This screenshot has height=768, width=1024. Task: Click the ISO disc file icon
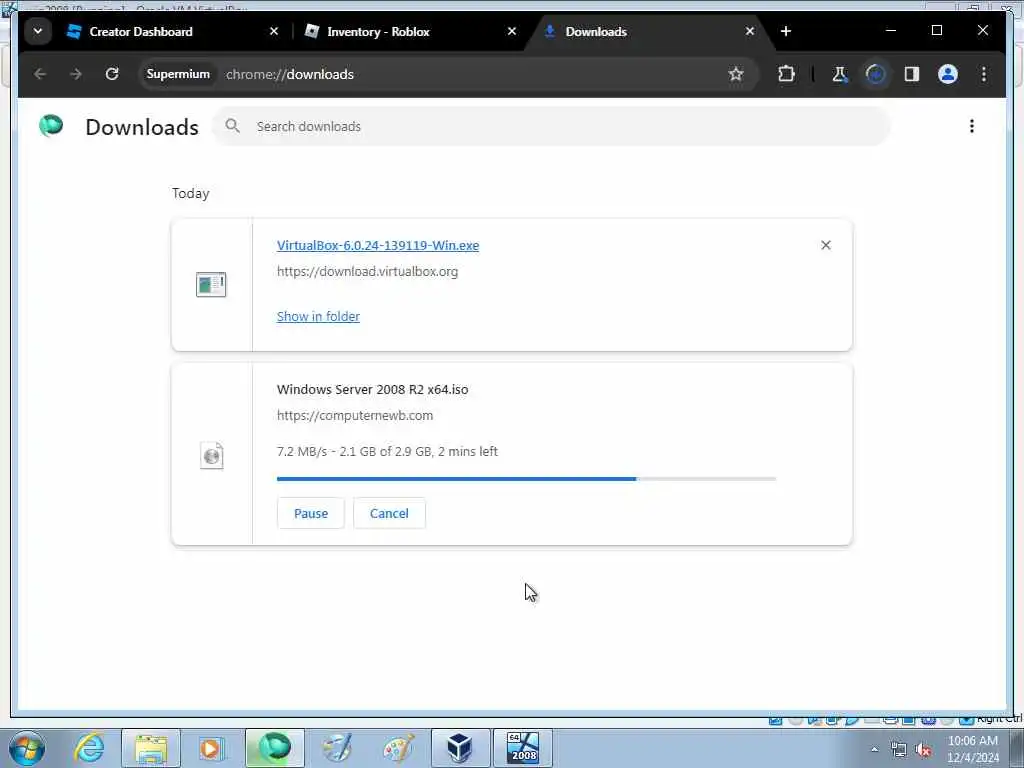212,455
